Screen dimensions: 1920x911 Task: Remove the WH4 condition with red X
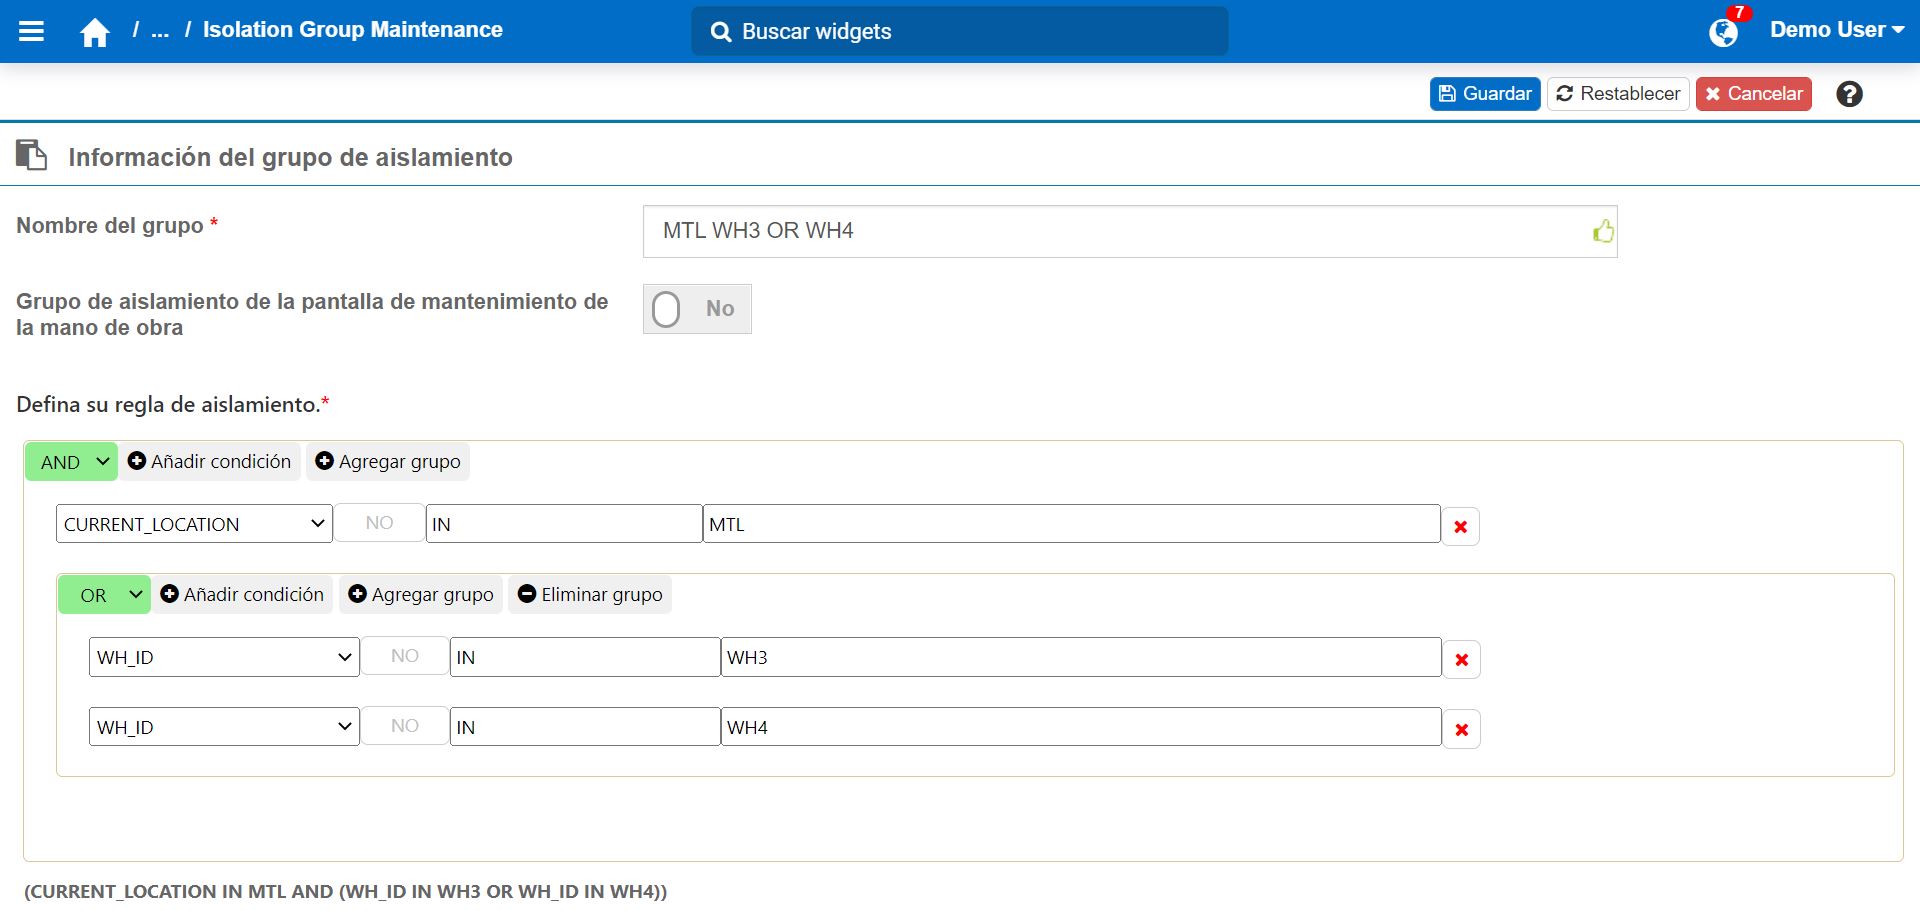pyautogui.click(x=1461, y=729)
